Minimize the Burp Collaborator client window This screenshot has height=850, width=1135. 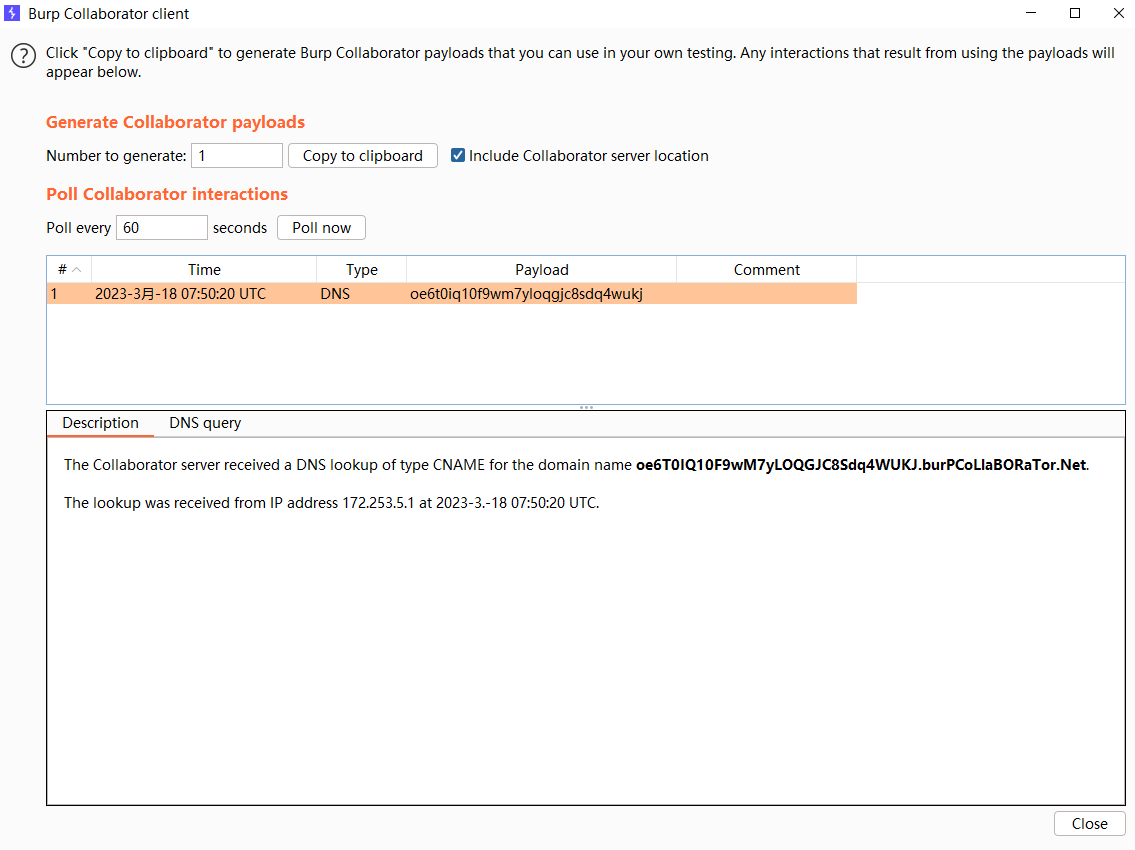(x=1031, y=13)
